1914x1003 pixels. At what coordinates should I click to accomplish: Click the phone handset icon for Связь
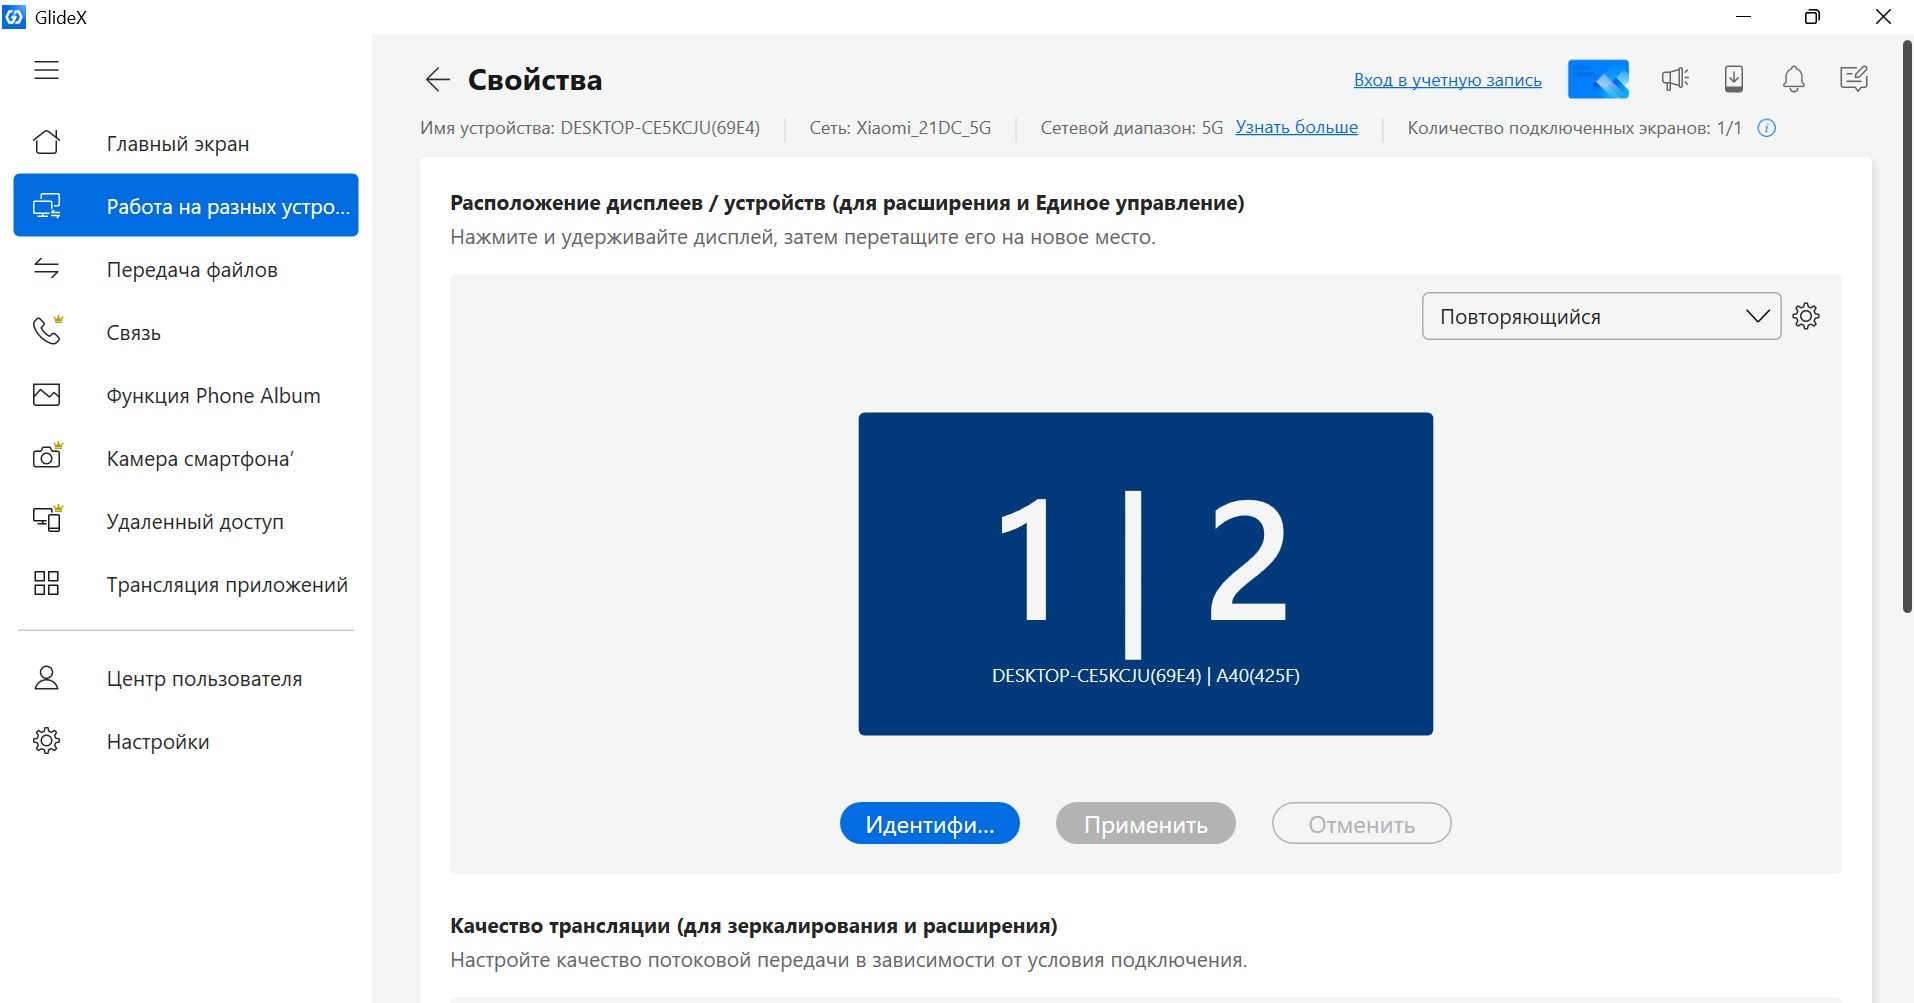click(x=47, y=331)
